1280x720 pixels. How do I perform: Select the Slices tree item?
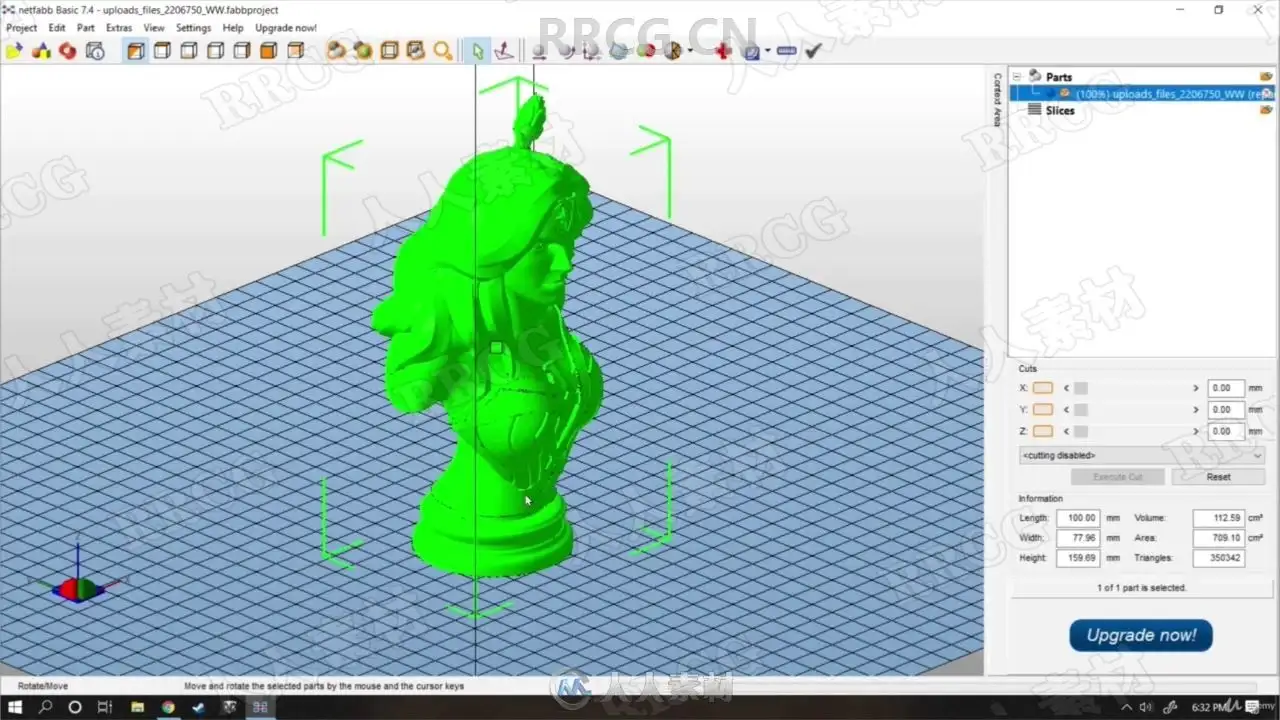(1060, 111)
